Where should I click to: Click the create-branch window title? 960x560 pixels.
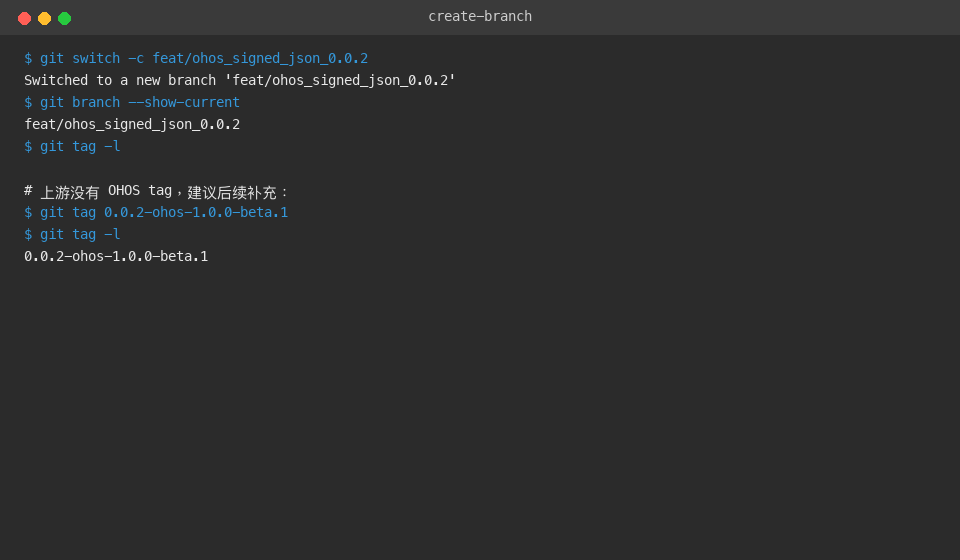click(480, 17)
